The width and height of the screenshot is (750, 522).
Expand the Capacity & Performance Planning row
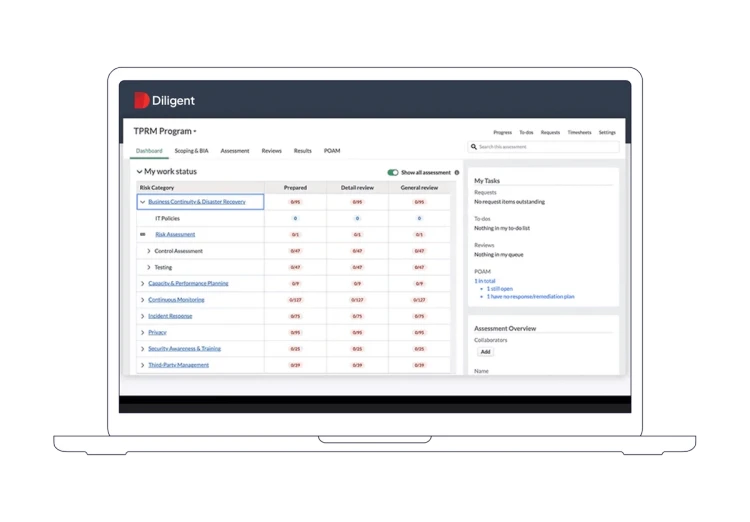click(x=143, y=284)
